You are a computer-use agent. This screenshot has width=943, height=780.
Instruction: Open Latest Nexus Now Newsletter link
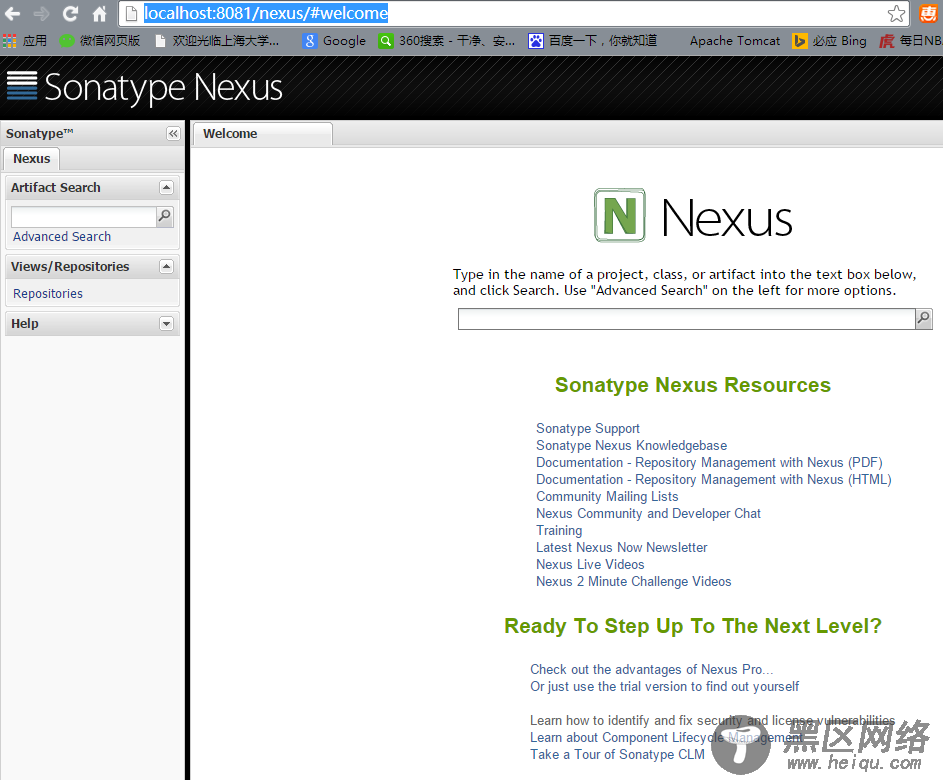pos(621,547)
